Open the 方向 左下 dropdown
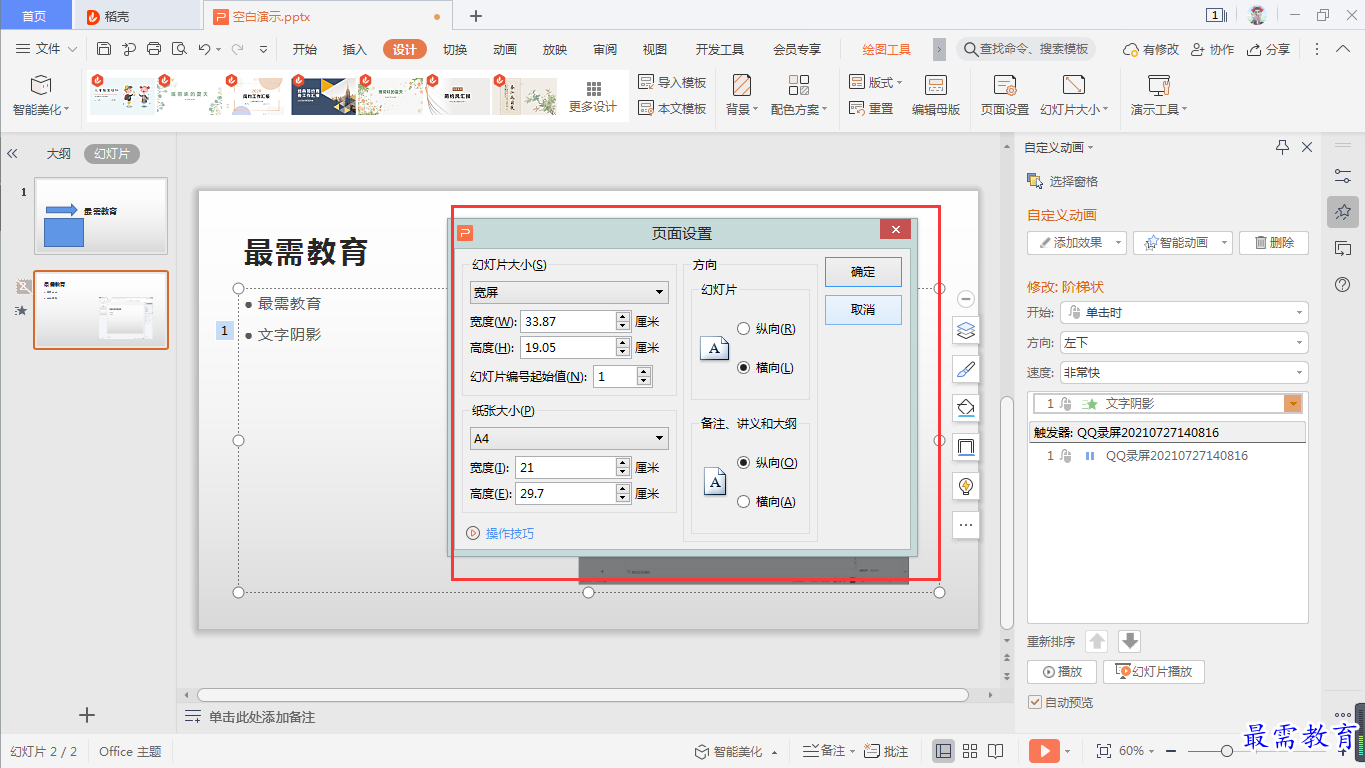The width and height of the screenshot is (1365, 768). (x=1184, y=342)
